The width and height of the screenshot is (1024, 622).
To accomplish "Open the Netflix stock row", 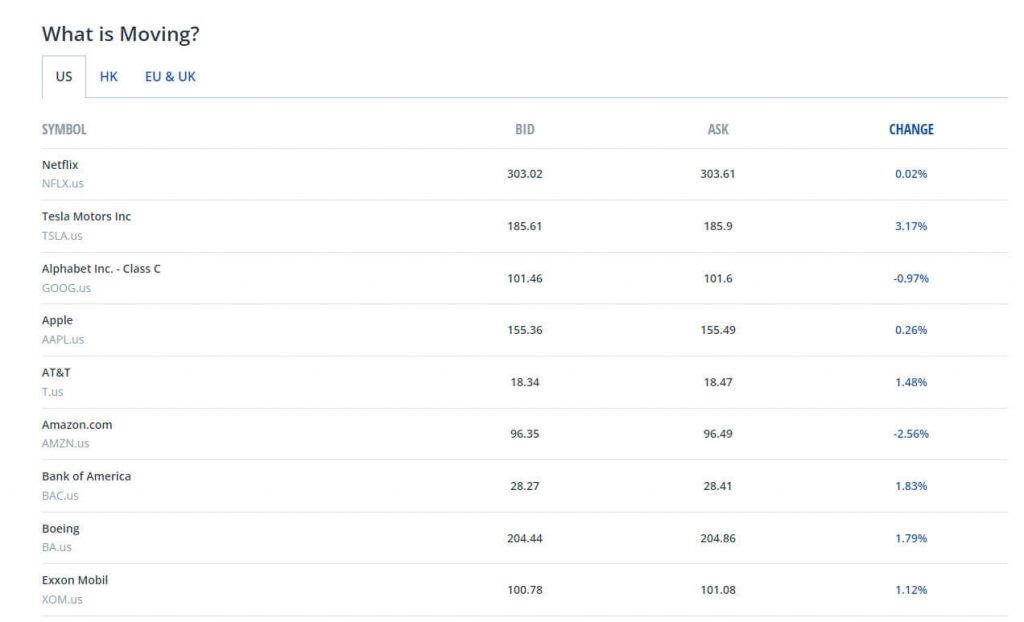I will click(60, 165).
